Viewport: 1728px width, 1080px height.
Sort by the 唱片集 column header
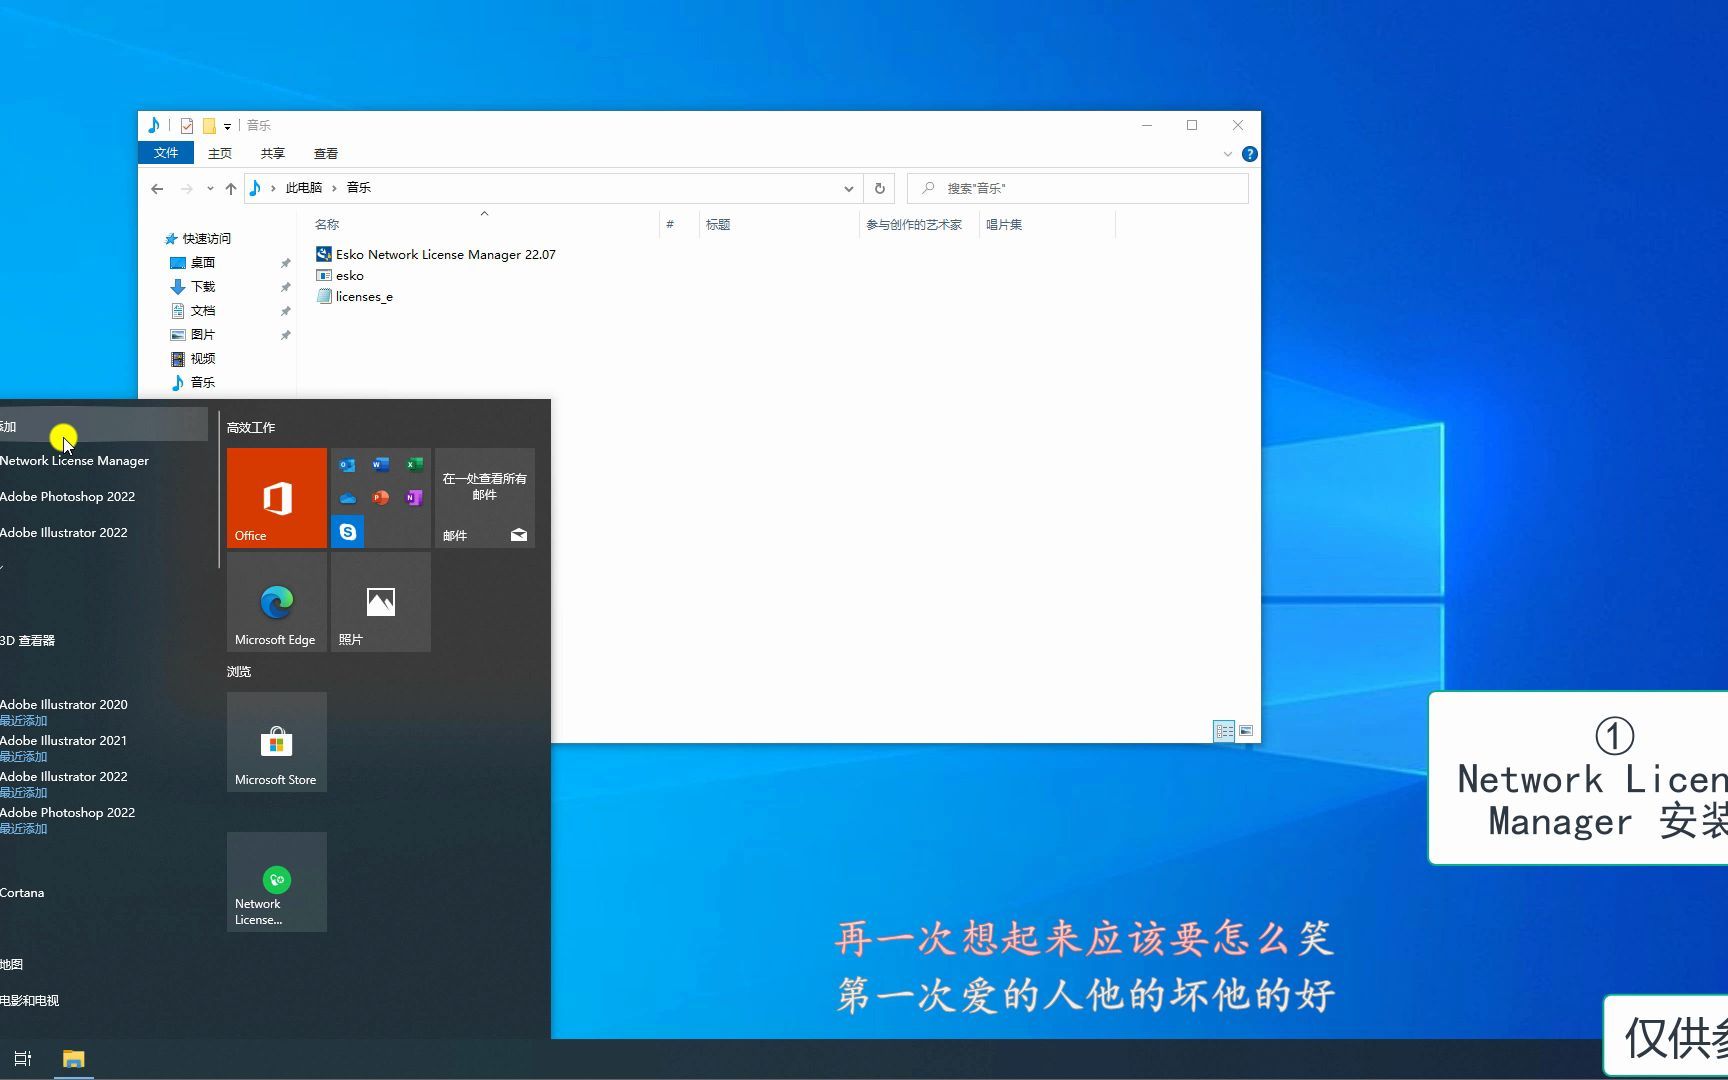pyautogui.click(x=1046, y=225)
